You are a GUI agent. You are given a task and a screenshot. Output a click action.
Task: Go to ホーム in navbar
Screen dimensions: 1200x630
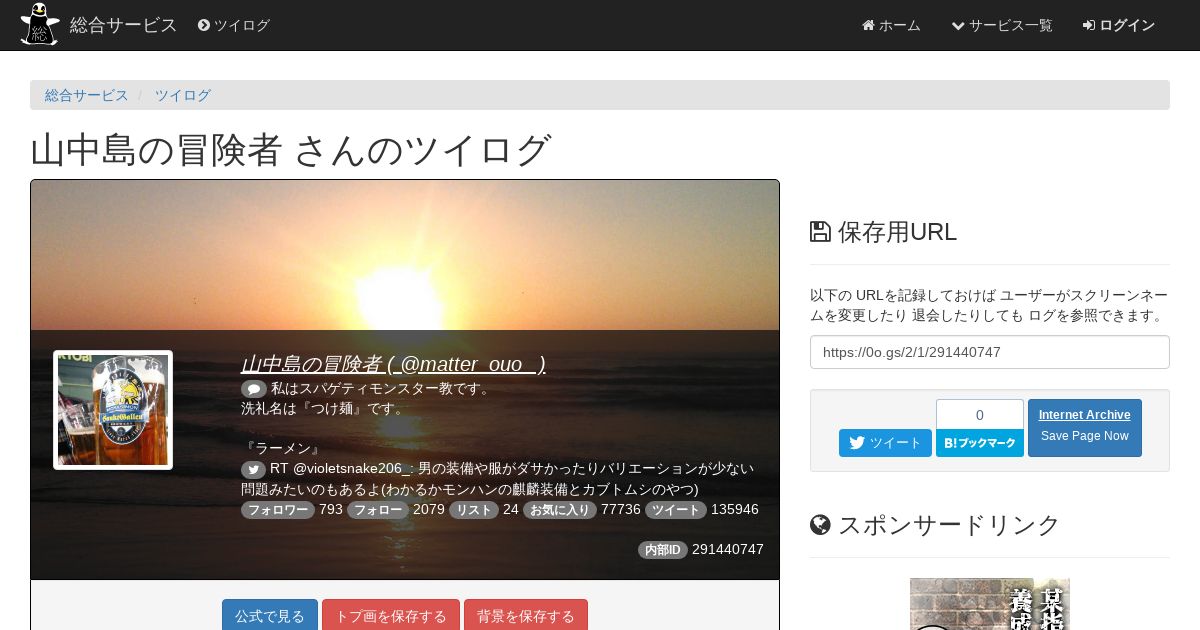(x=891, y=25)
